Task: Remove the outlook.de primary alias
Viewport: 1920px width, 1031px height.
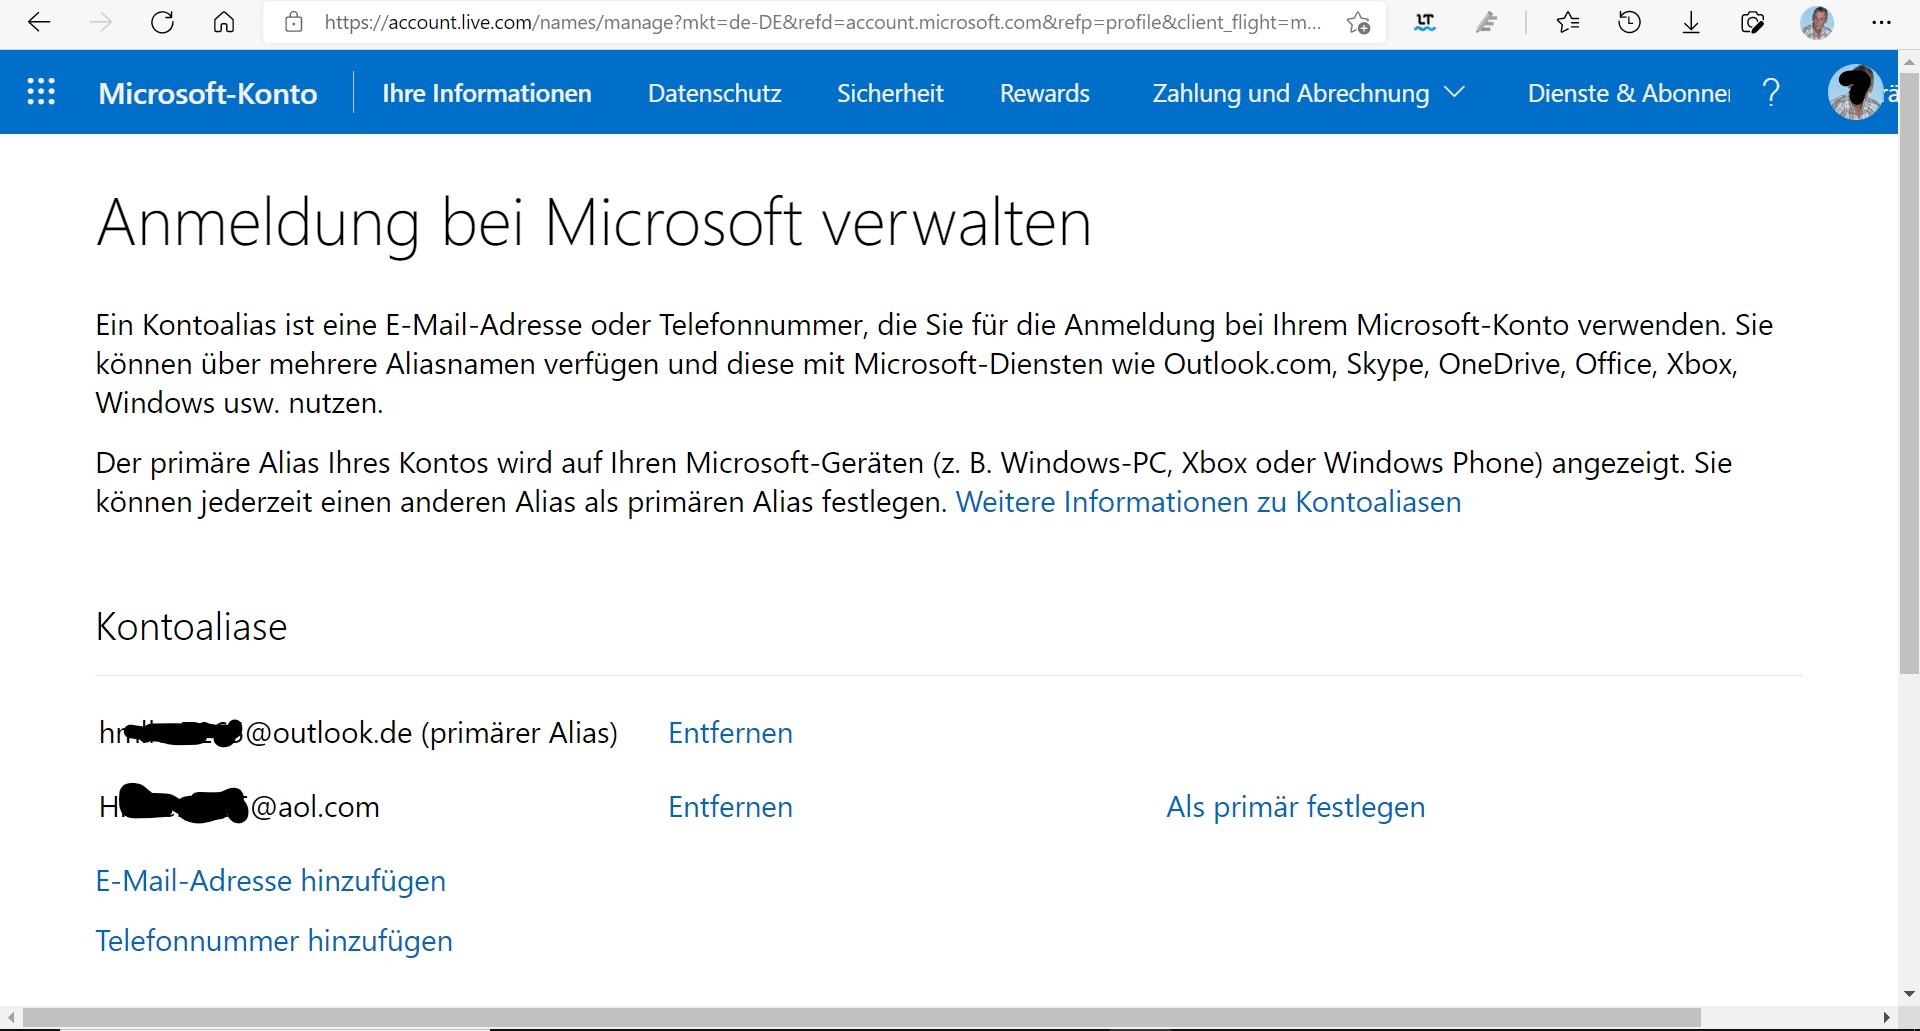Action: coord(730,733)
